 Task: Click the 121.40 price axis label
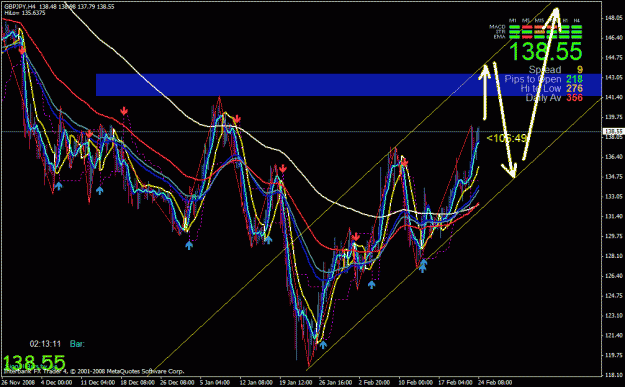click(x=614, y=335)
